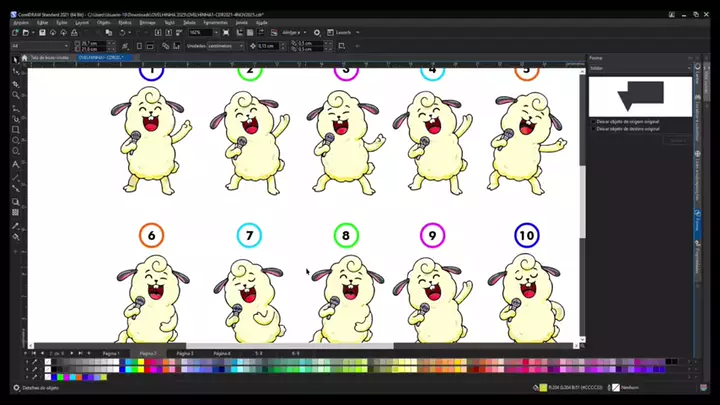
Task: Enable 'Deixar objeto de origem original' checkbox
Action: point(594,121)
